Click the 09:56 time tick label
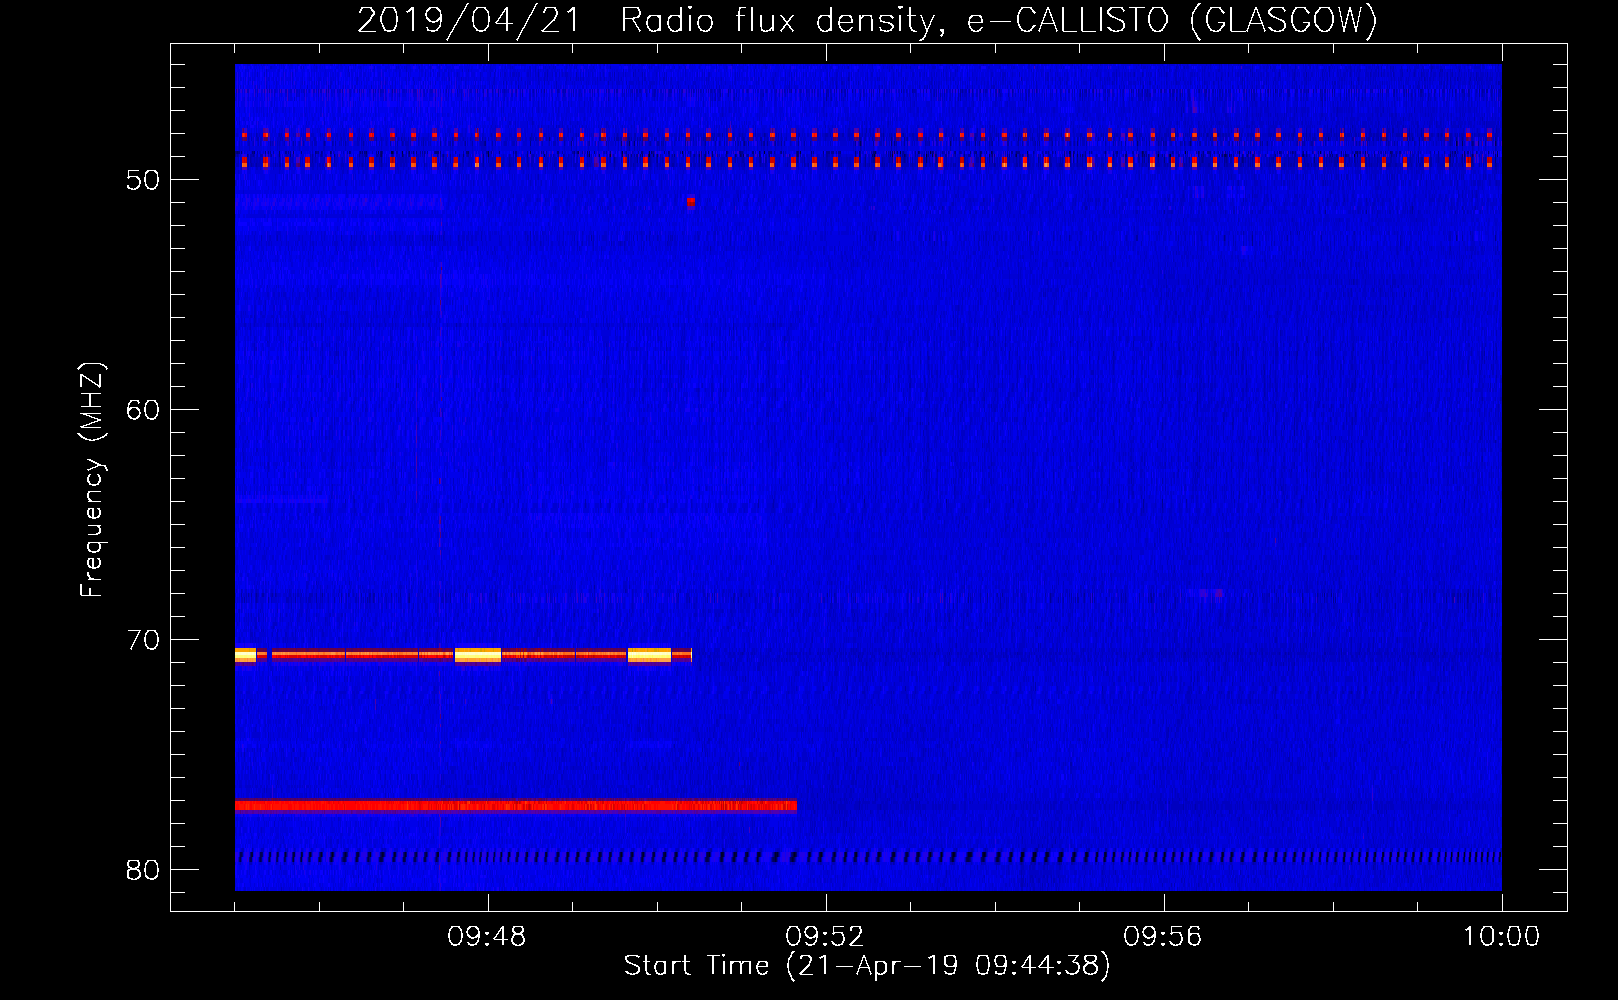Screen dimensions: 1618x1000 [1163, 937]
